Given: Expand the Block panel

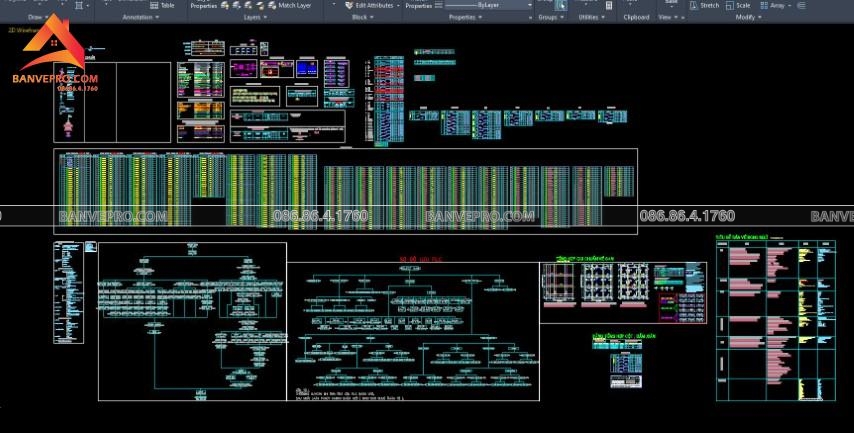Looking at the screenshot, I should 363,17.
